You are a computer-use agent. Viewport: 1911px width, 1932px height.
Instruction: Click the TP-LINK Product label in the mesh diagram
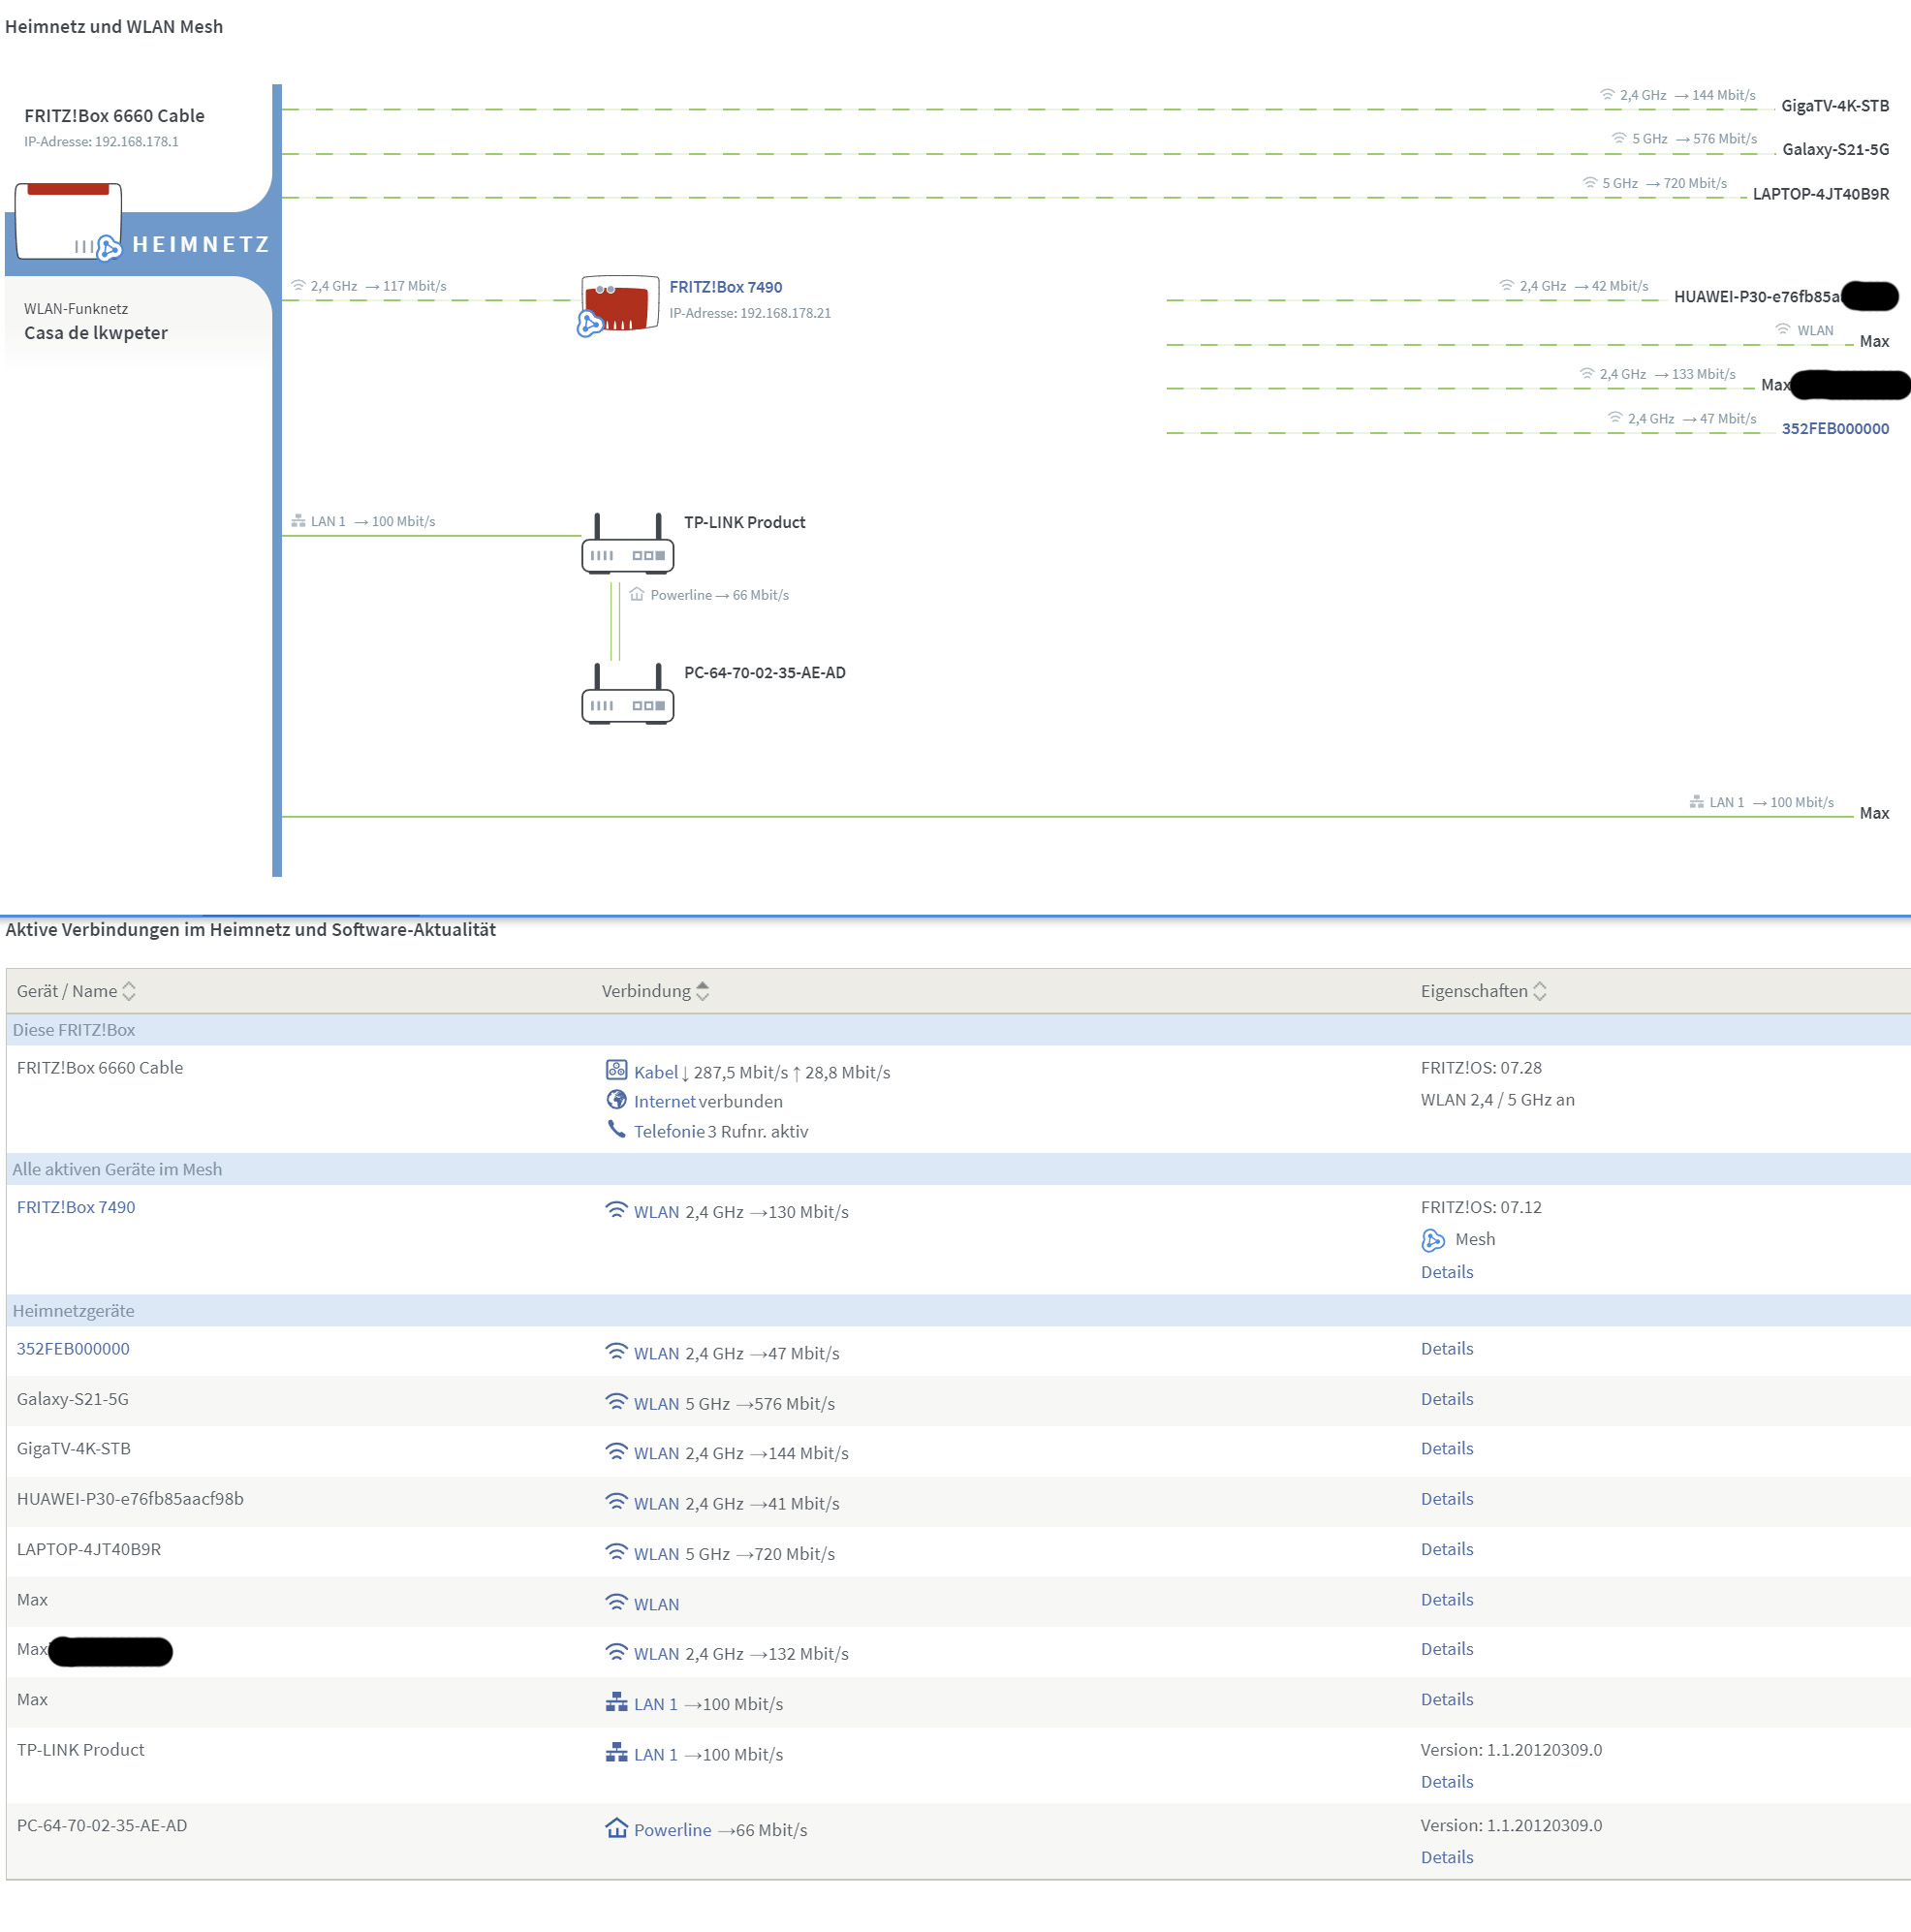(745, 522)
